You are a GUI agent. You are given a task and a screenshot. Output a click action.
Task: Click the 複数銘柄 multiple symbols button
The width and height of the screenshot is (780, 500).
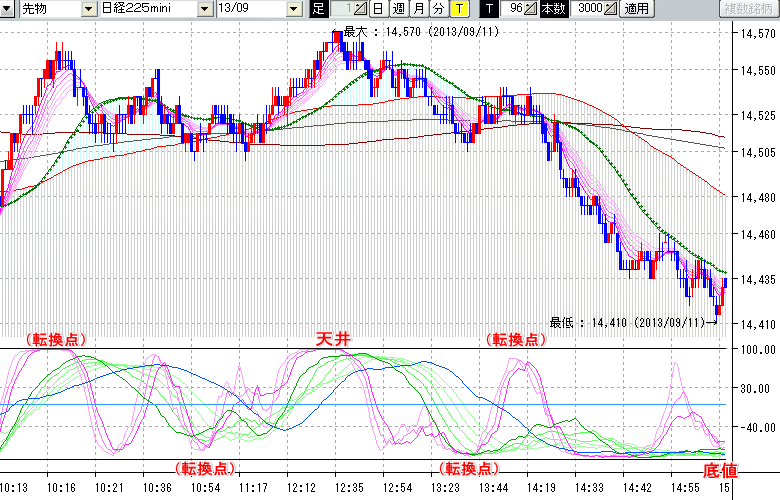click(x=748, y=9)
